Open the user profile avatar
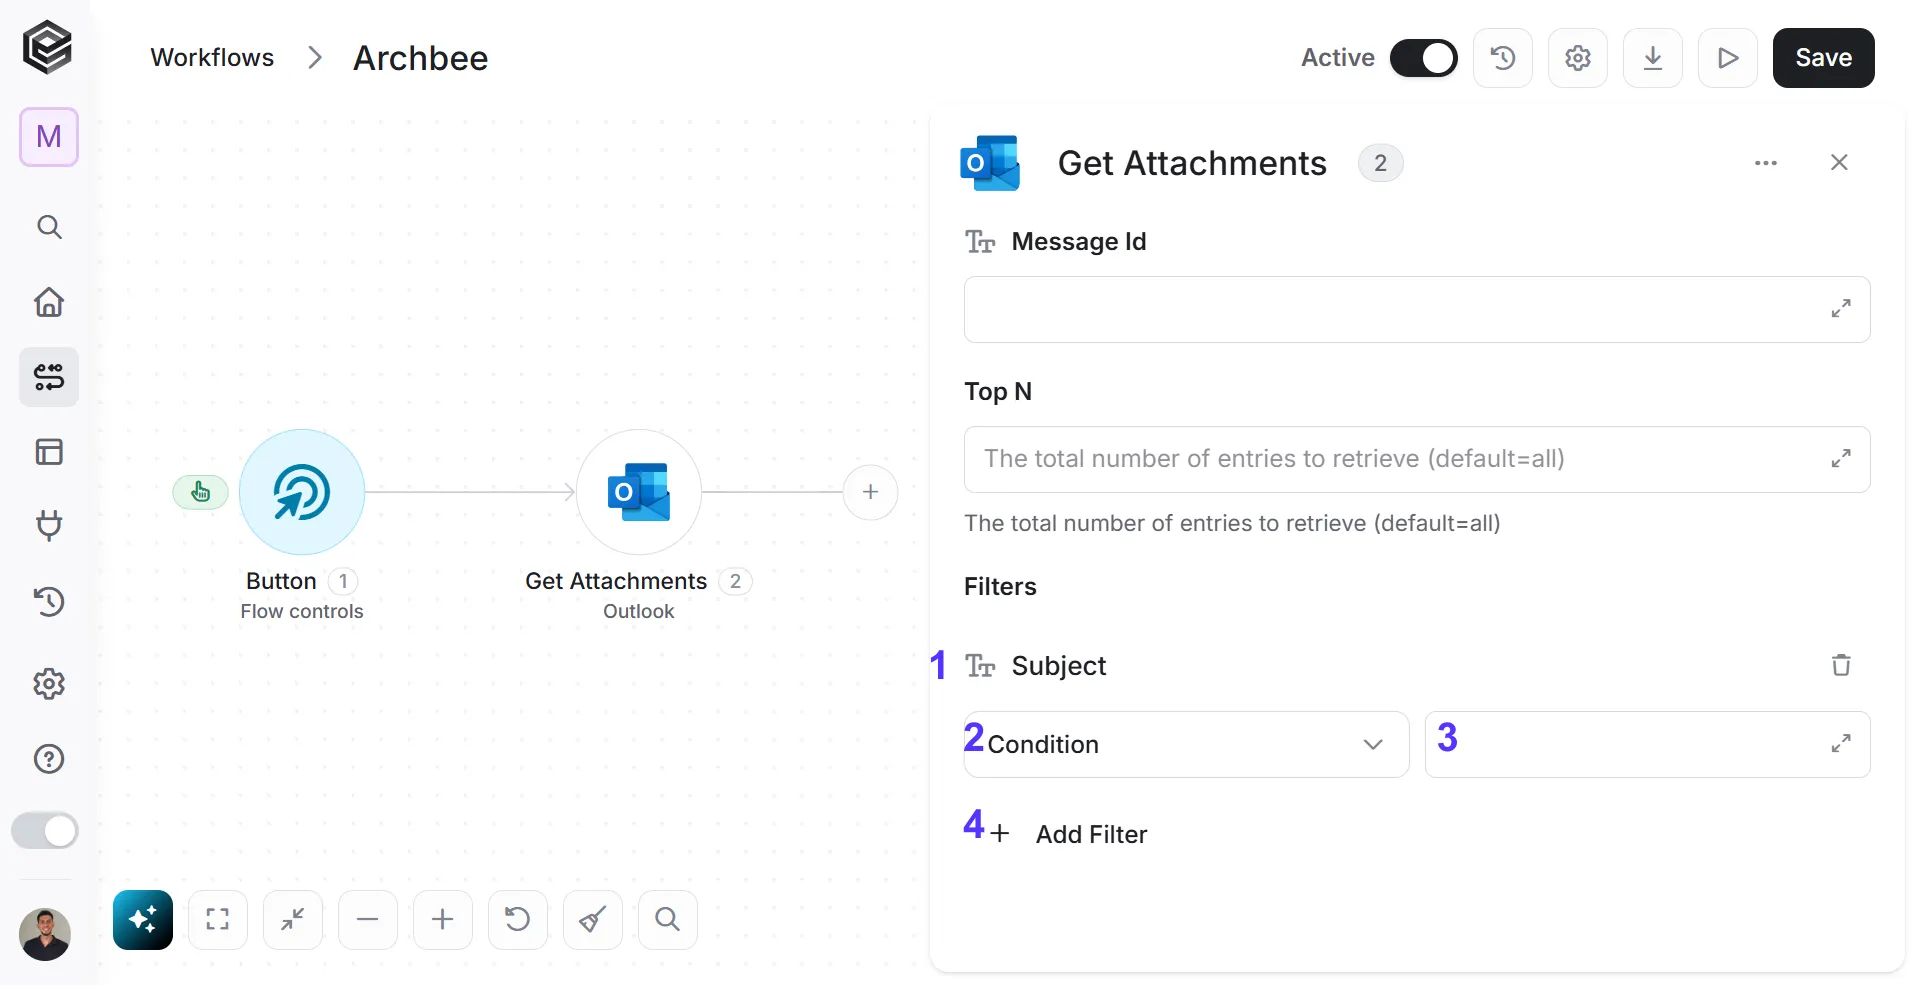The height and width of the screenshot is (985, 1913). [x=45, y=935]
